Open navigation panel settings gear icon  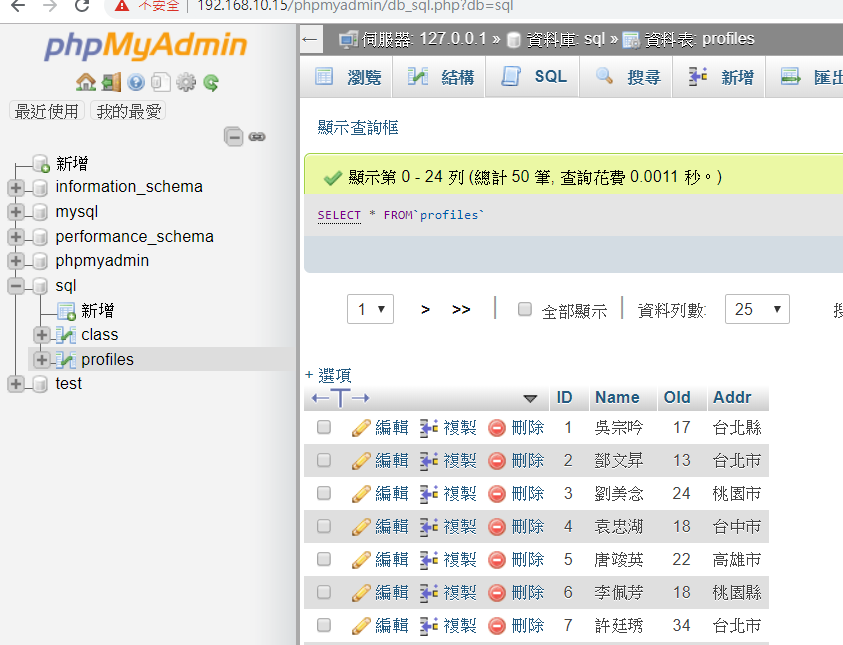click(x=186, y=82)
